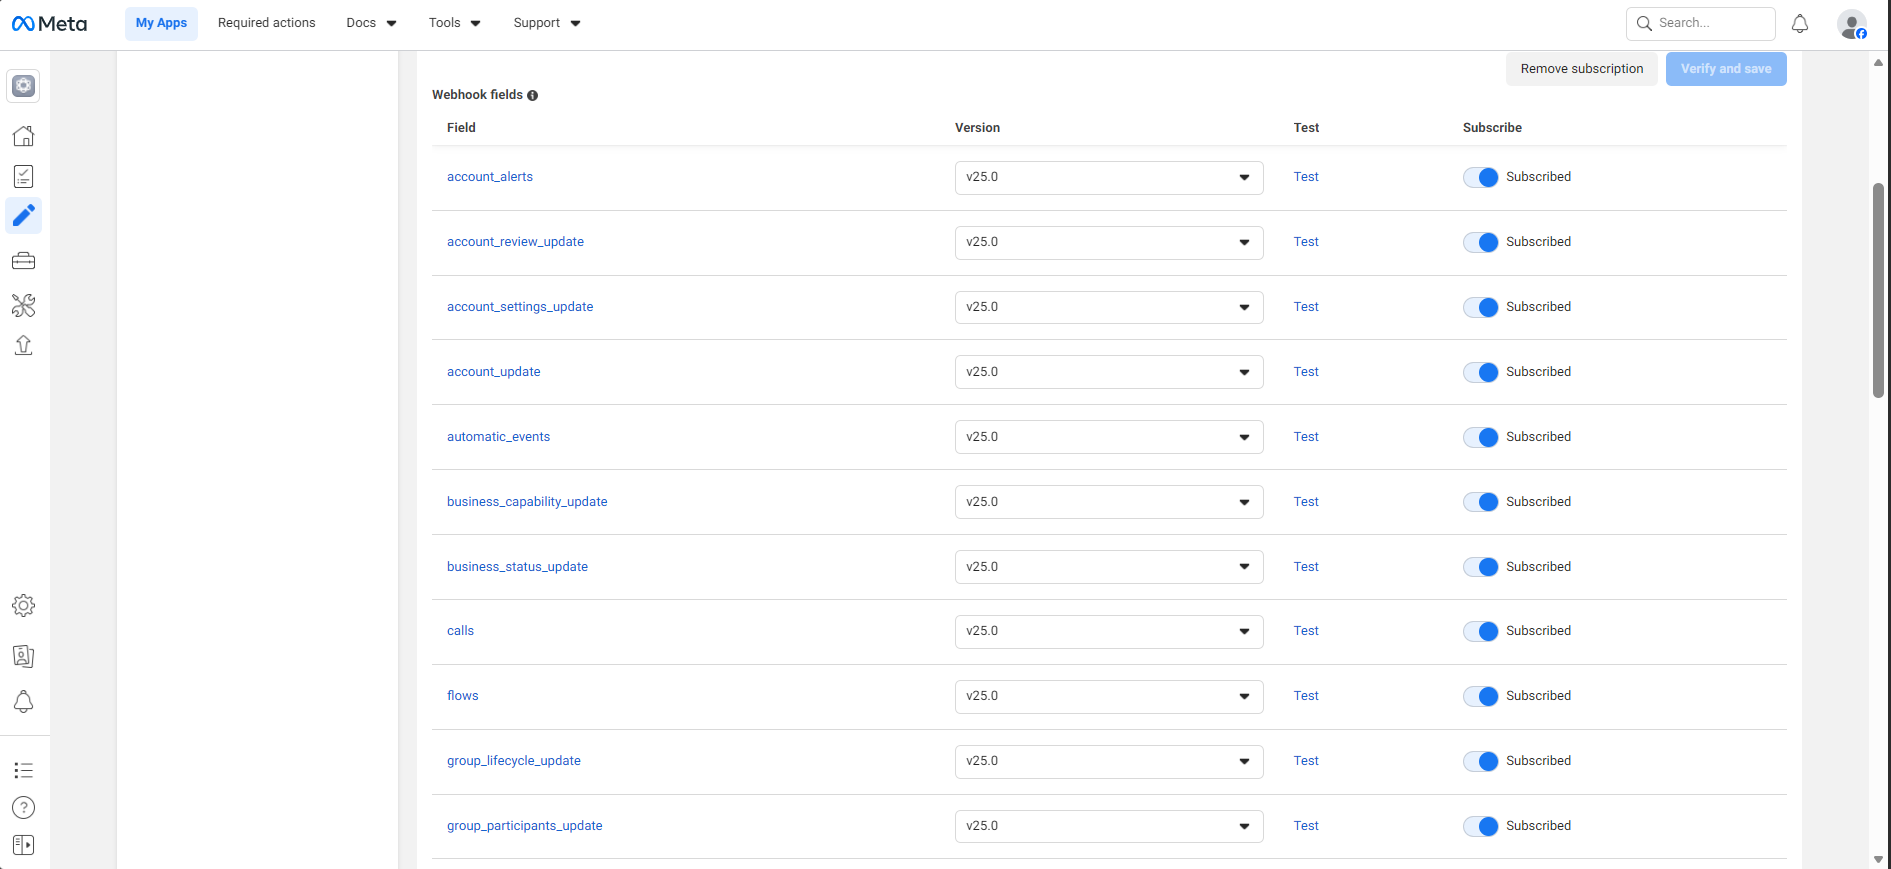Viewport: 1891px width, 869px height.
Task: Open the help question mark icon
Action: point(24,808)
